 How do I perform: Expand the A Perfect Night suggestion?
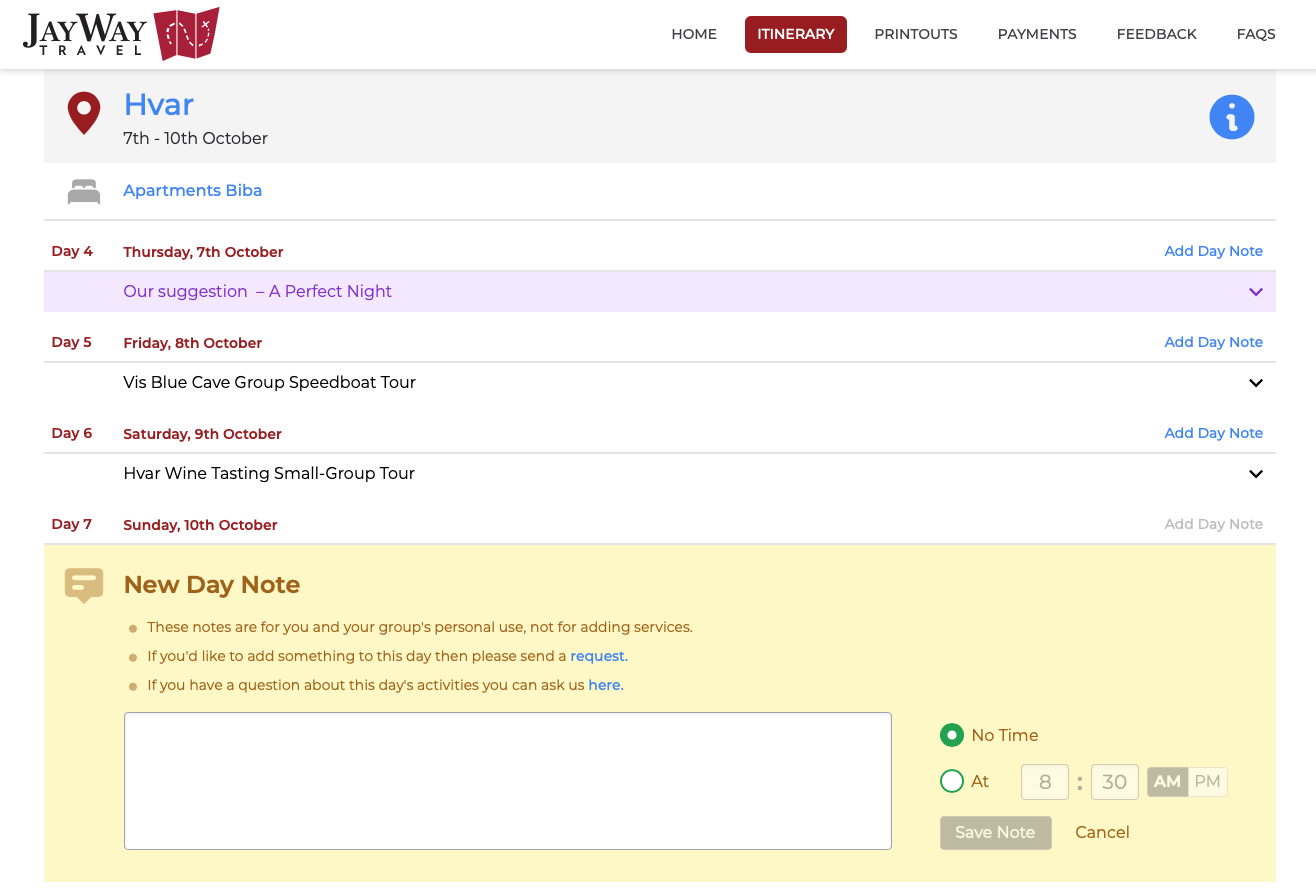pyautogui.click(x=1256, y=292)
